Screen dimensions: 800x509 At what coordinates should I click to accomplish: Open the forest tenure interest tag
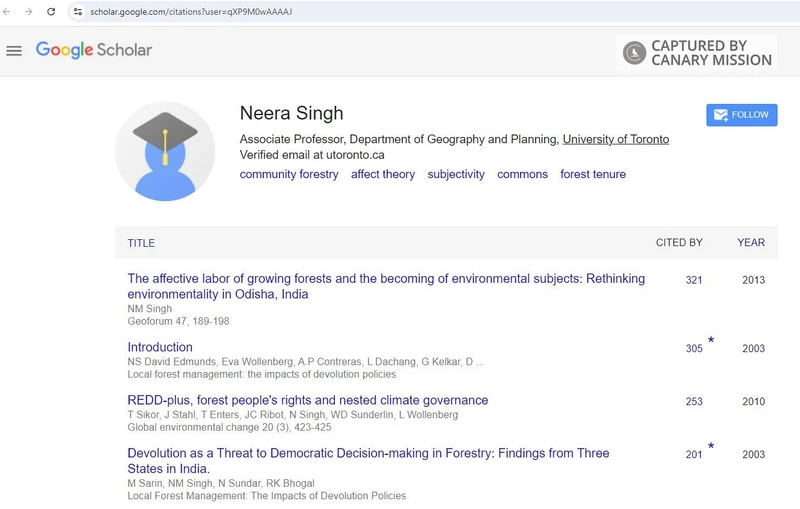pyautogui.click(x=592, y=174)
